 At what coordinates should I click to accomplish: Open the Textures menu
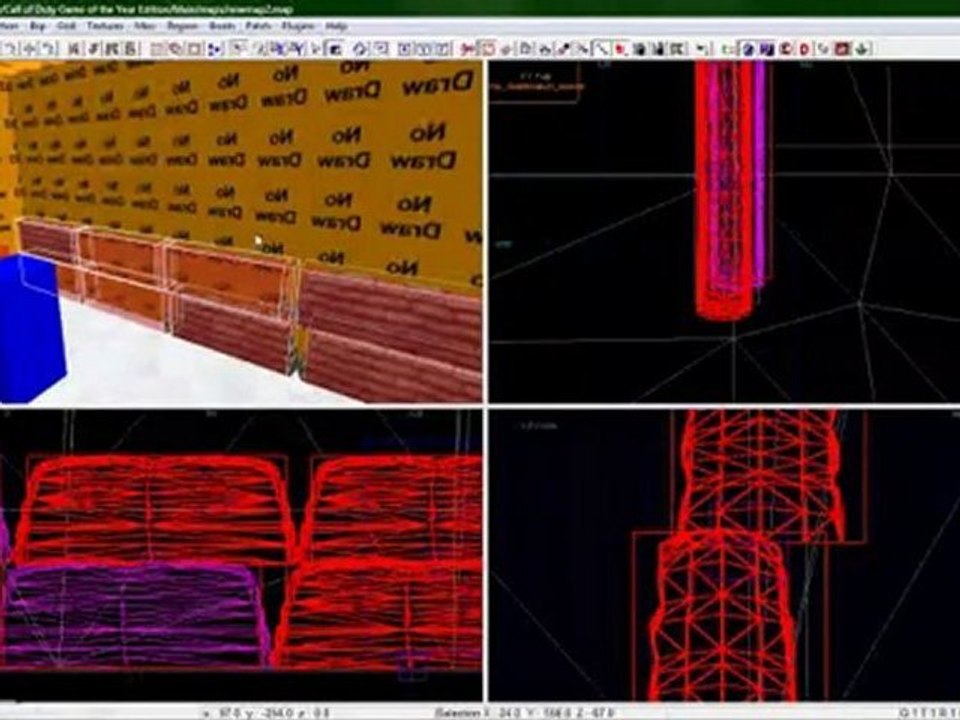tap(105, 26)
